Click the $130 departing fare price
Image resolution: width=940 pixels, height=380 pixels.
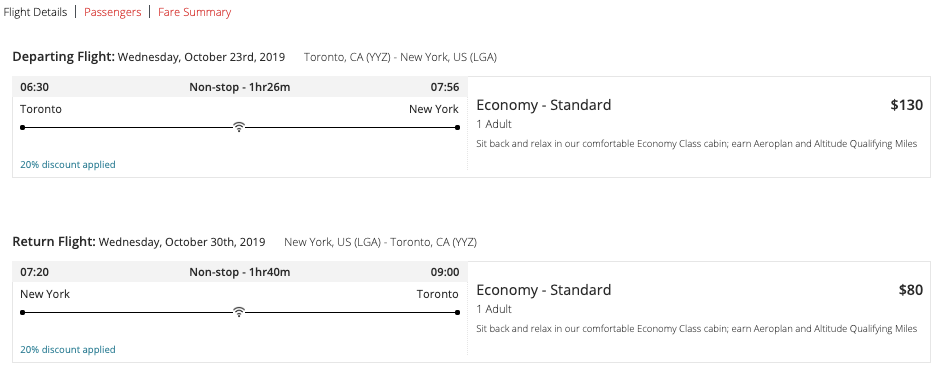click(906, 105)
